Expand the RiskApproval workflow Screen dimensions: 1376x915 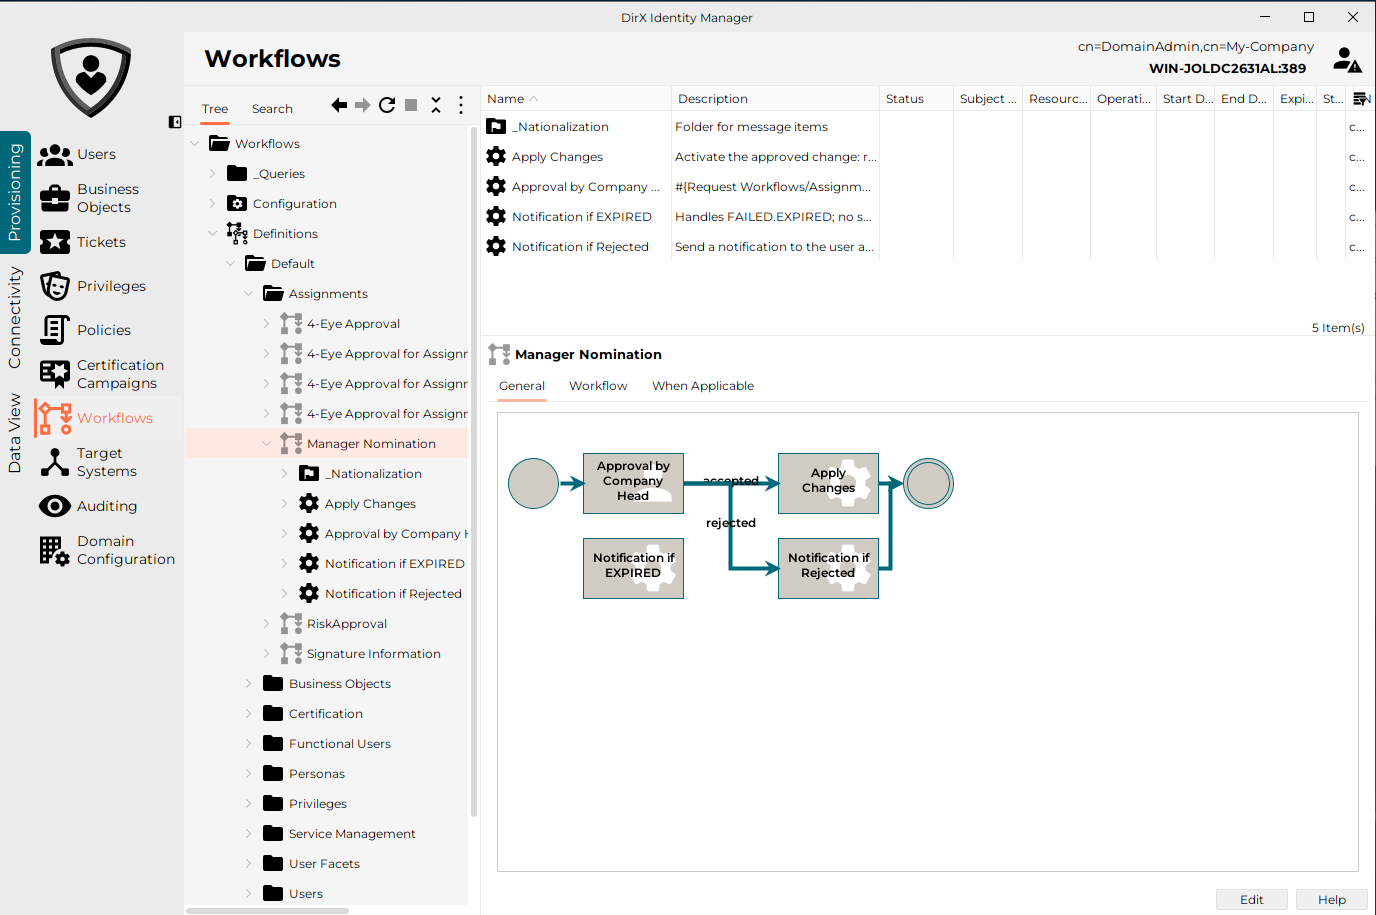[266, 624]
